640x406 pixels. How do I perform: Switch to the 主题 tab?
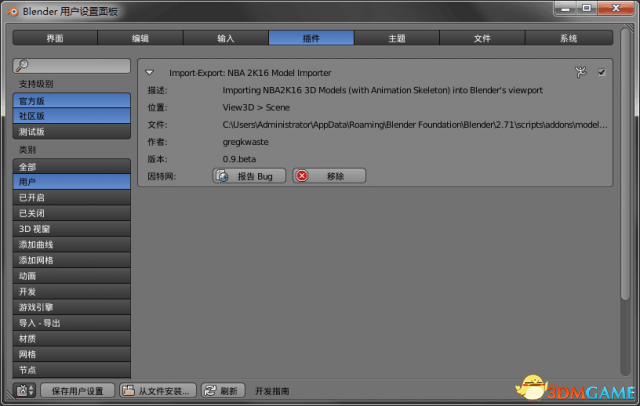point(397,38)
